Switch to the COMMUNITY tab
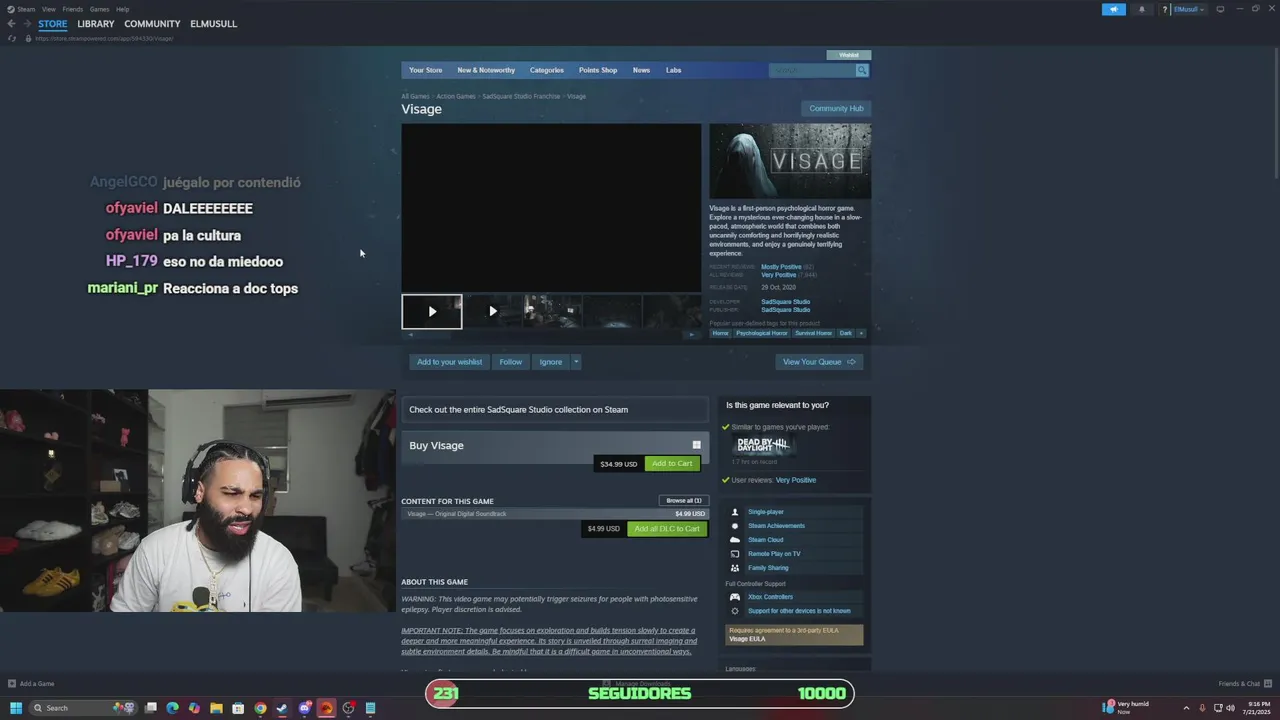The width and height of the screenshot is (1280, 720). pyautogui.click(x=152, y=24)
